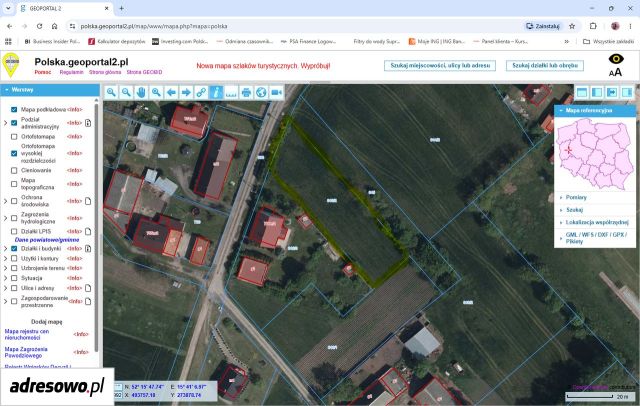This screenshot has height=406, width=640.
Task: Expand the Sytuacja layer group
Action: coord(5,278)
